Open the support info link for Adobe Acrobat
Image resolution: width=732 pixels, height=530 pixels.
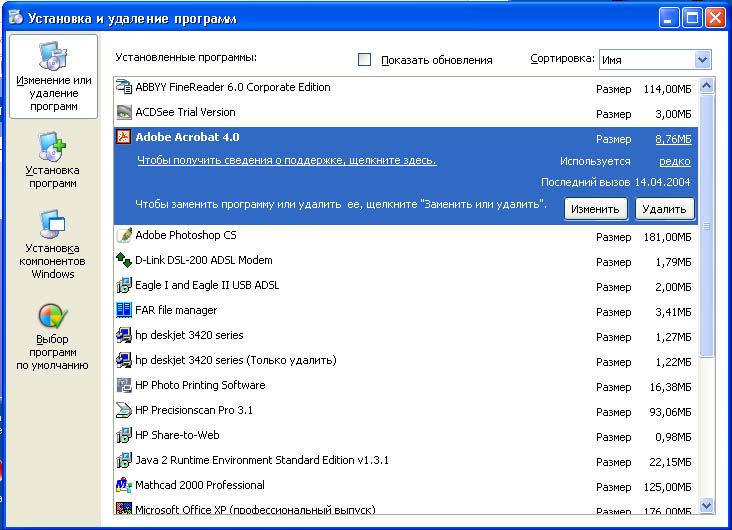[x=287, y=160]
